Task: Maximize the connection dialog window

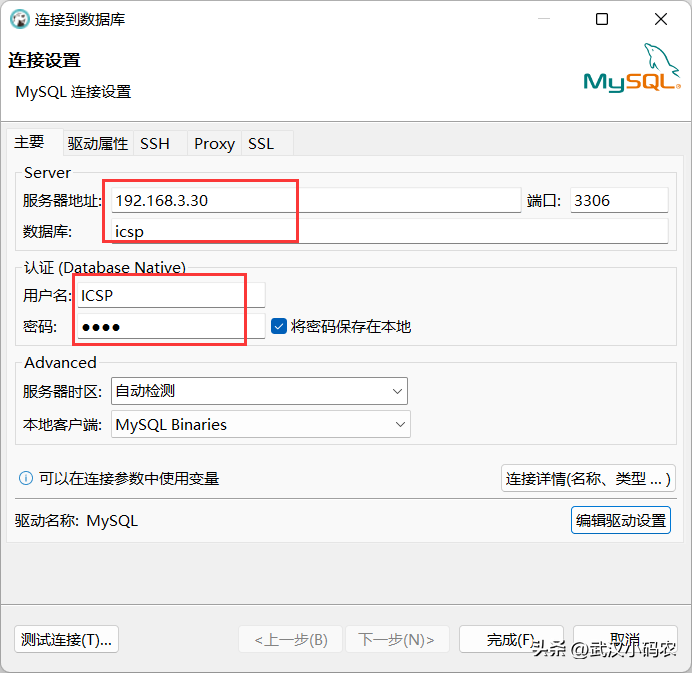Action: 602,20
